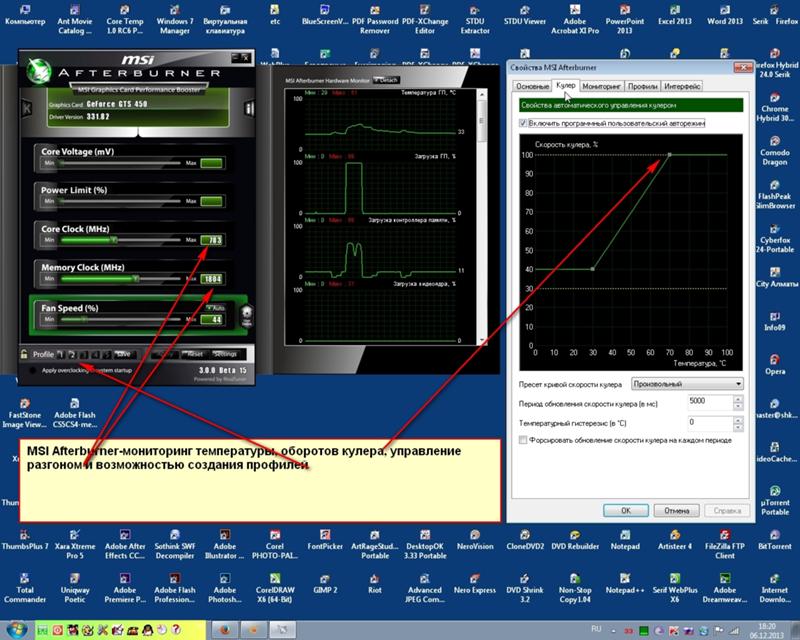The width and height of the screenshot is (800, 640).
Task: Click the Firefox button in the taskbar
Action: [x=224, y=630]
